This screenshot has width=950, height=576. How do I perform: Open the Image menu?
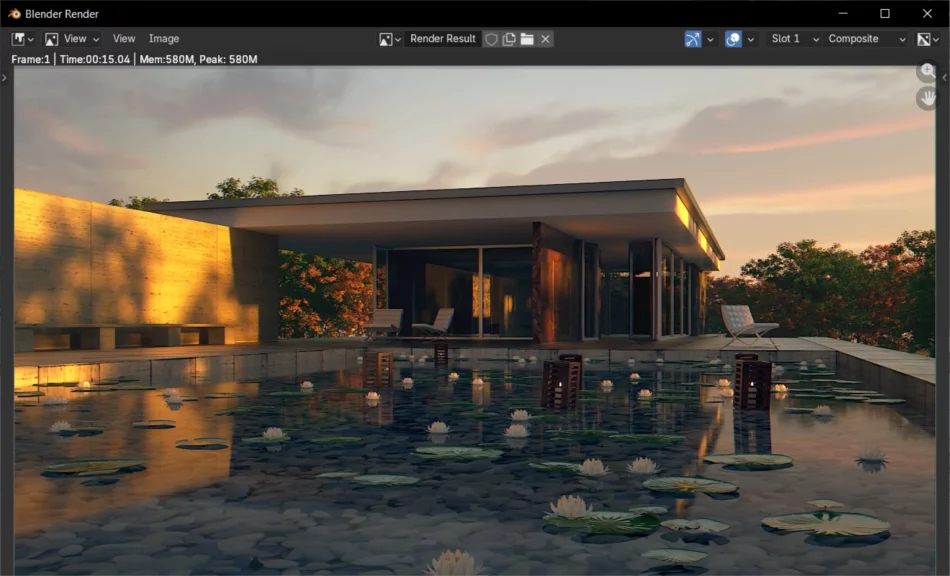164,39
